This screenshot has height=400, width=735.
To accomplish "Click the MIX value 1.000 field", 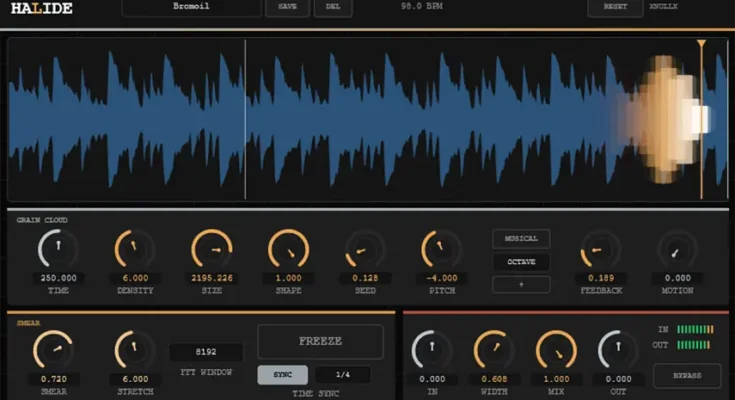I will [x=556, y=379].
